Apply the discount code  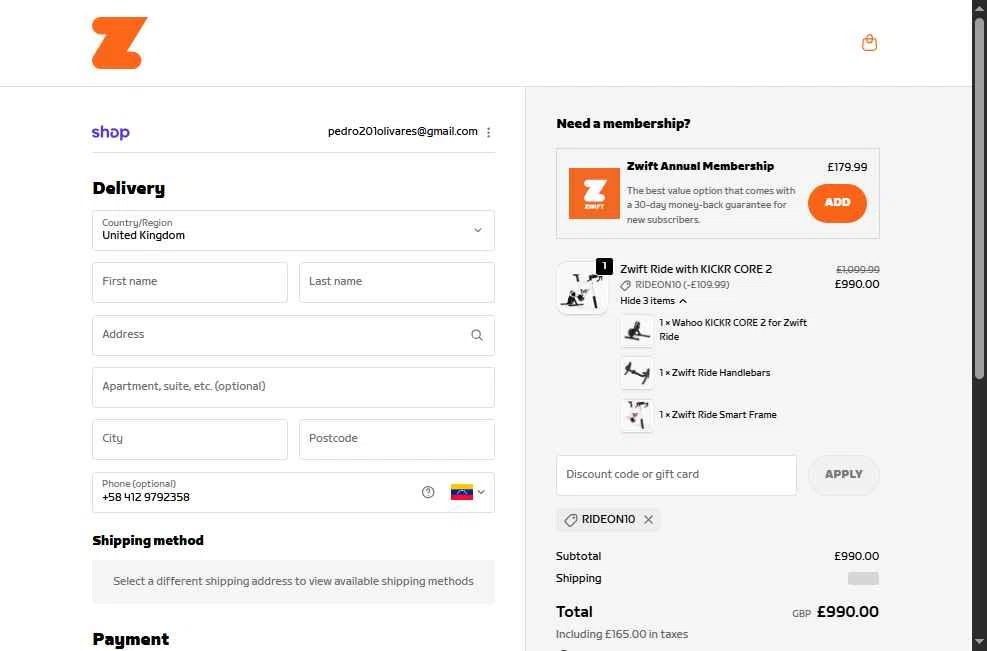pos(843,475)
